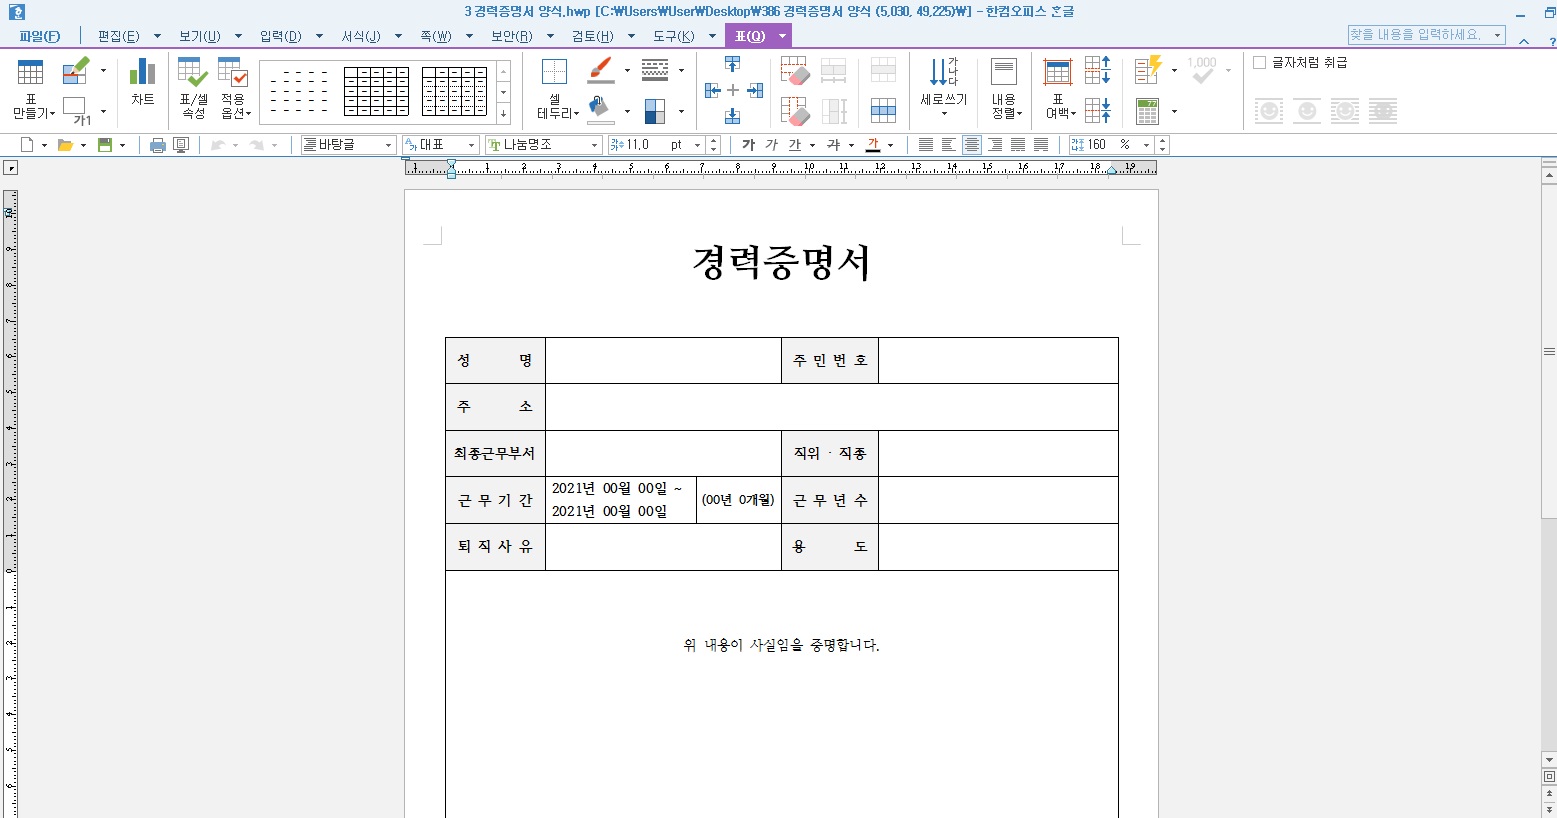Open the 보기 menu
The image size is (1557, 818).
[199, 36]
